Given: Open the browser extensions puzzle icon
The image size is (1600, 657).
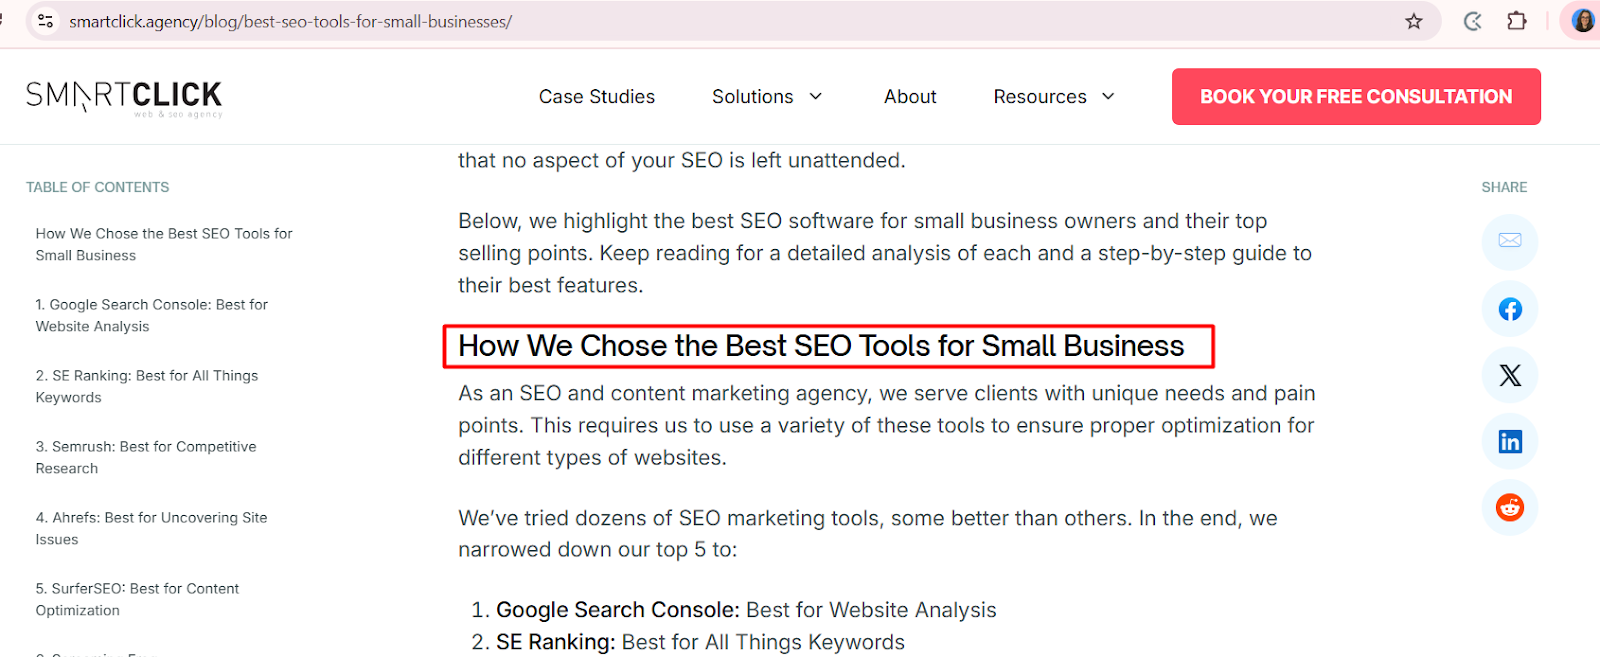Looking at the screenshot, I should (1517, 21).
